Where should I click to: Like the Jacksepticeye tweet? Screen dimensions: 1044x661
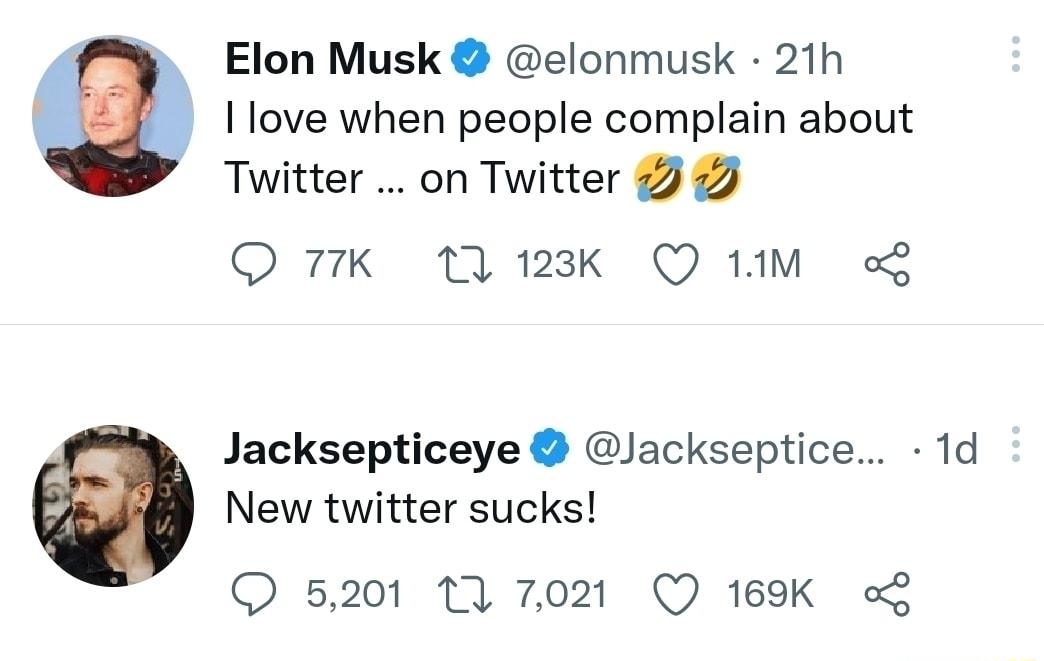[x=675, y=594]
